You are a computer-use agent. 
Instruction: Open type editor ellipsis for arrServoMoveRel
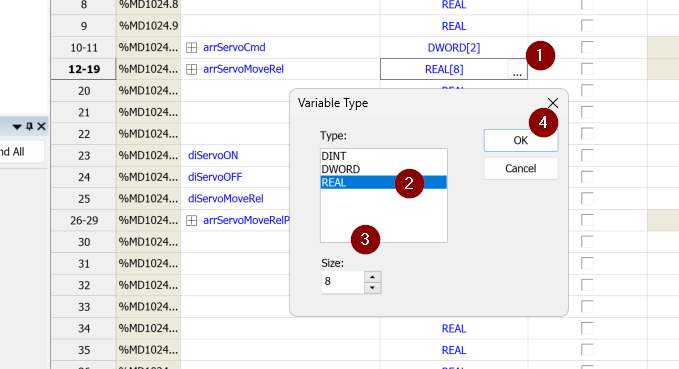pos(517,69)
